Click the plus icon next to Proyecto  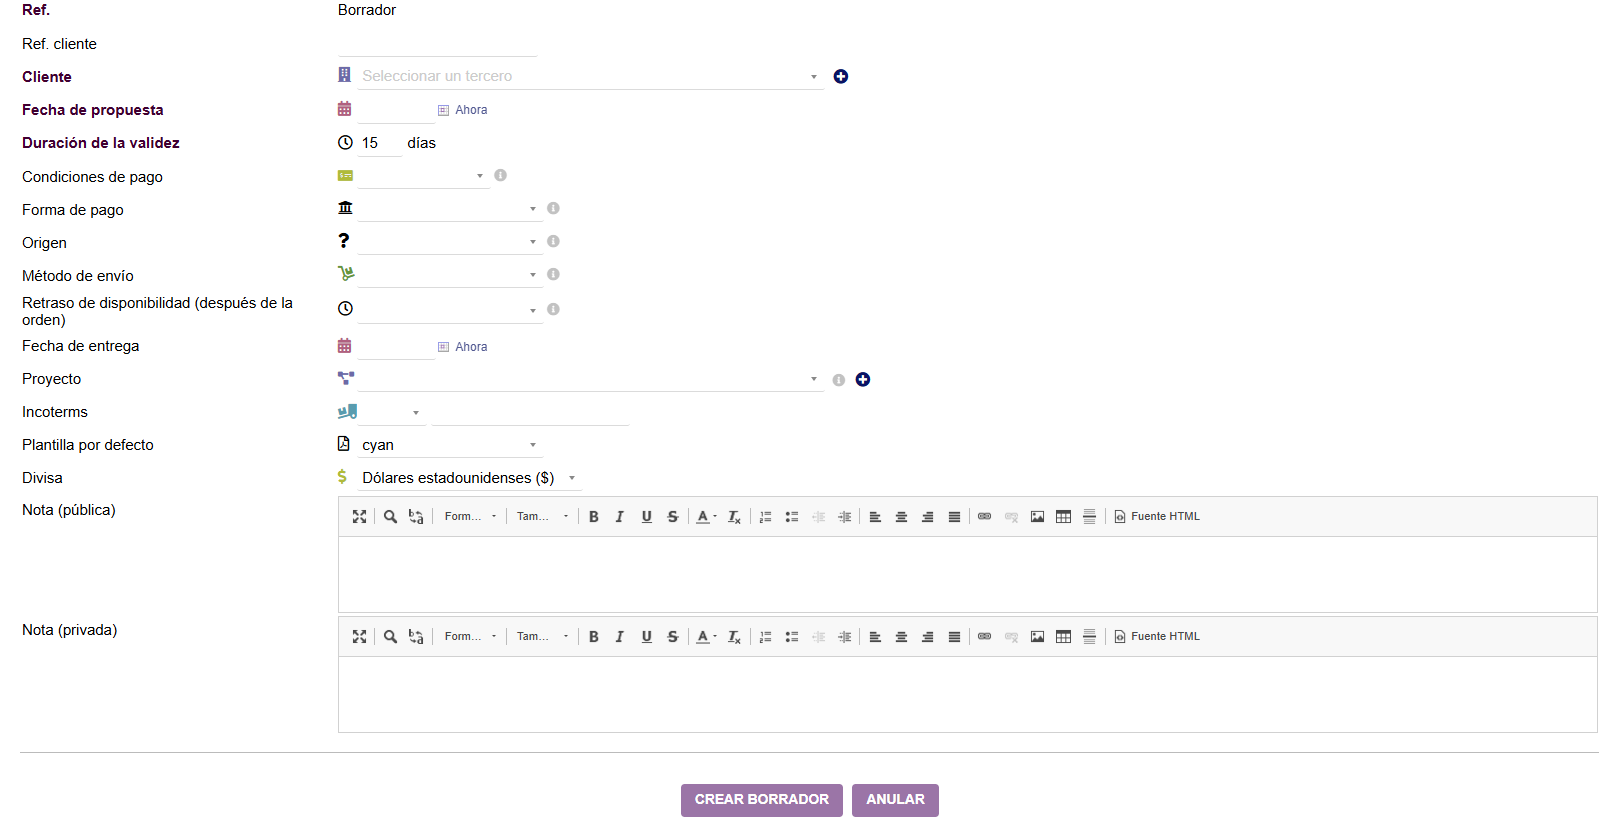point(863,380)
